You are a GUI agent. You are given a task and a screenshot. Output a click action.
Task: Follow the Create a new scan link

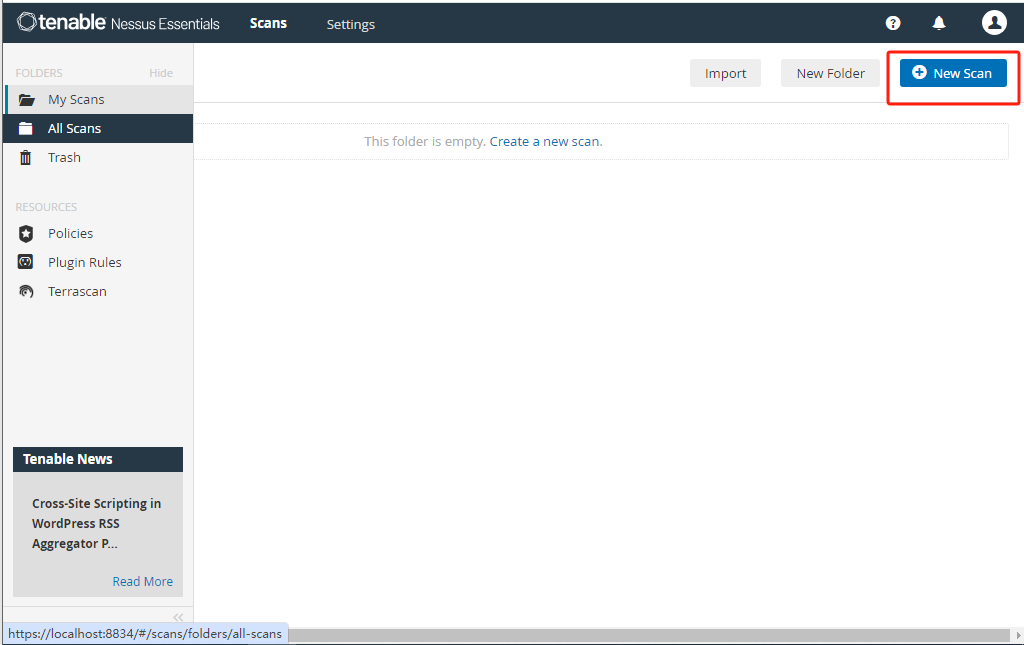tap(545, 141)
